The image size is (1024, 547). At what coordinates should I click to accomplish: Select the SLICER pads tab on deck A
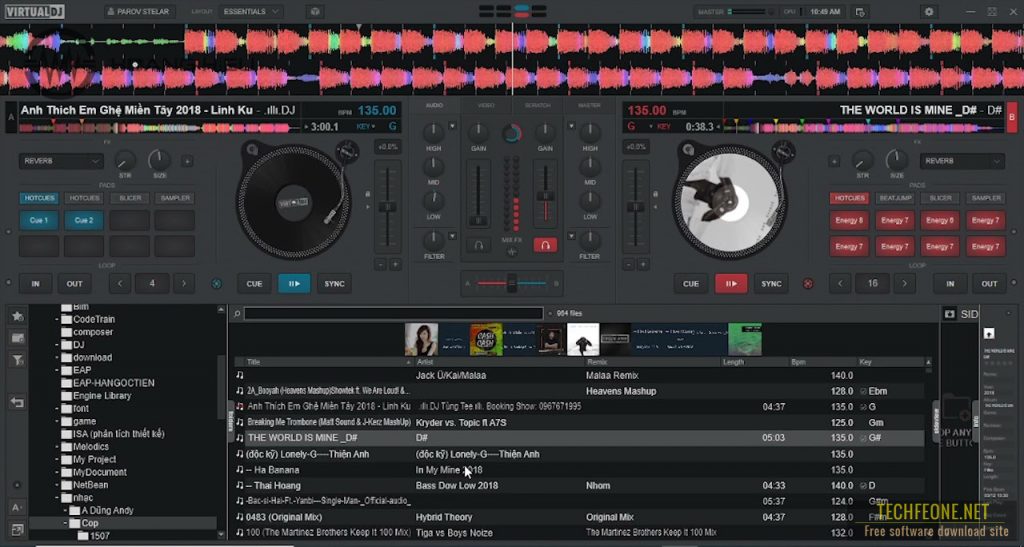pyautogui.click(x=130, y=198)
